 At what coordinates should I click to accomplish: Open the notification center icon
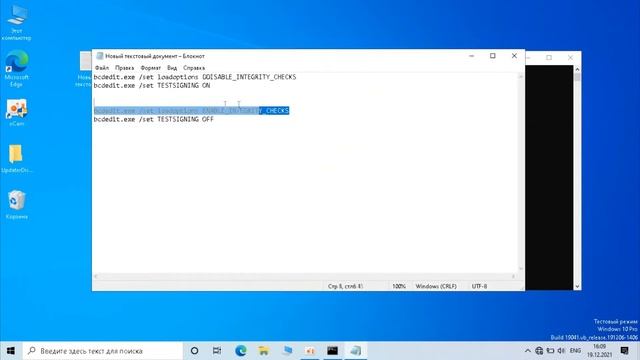click(624, 351)
